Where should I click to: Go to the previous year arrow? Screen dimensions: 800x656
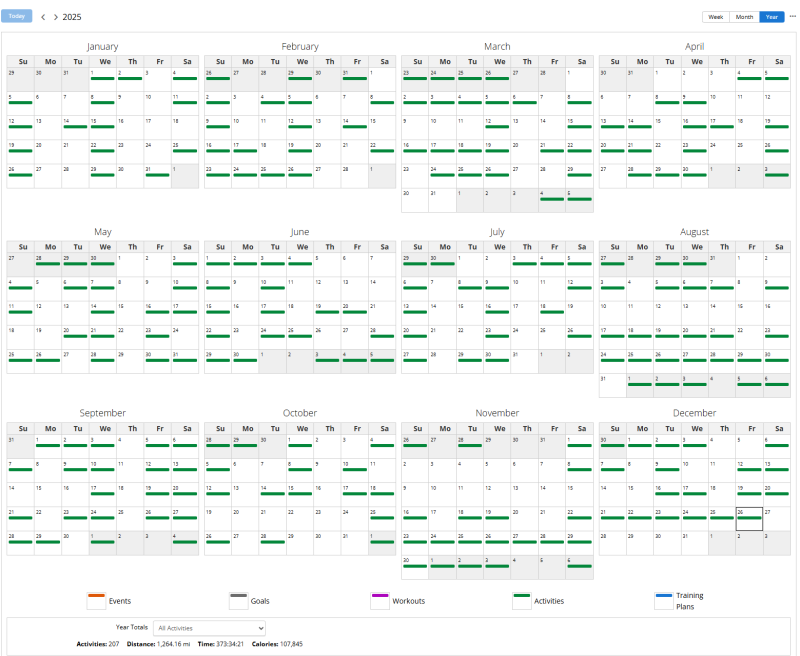(43, 17)
